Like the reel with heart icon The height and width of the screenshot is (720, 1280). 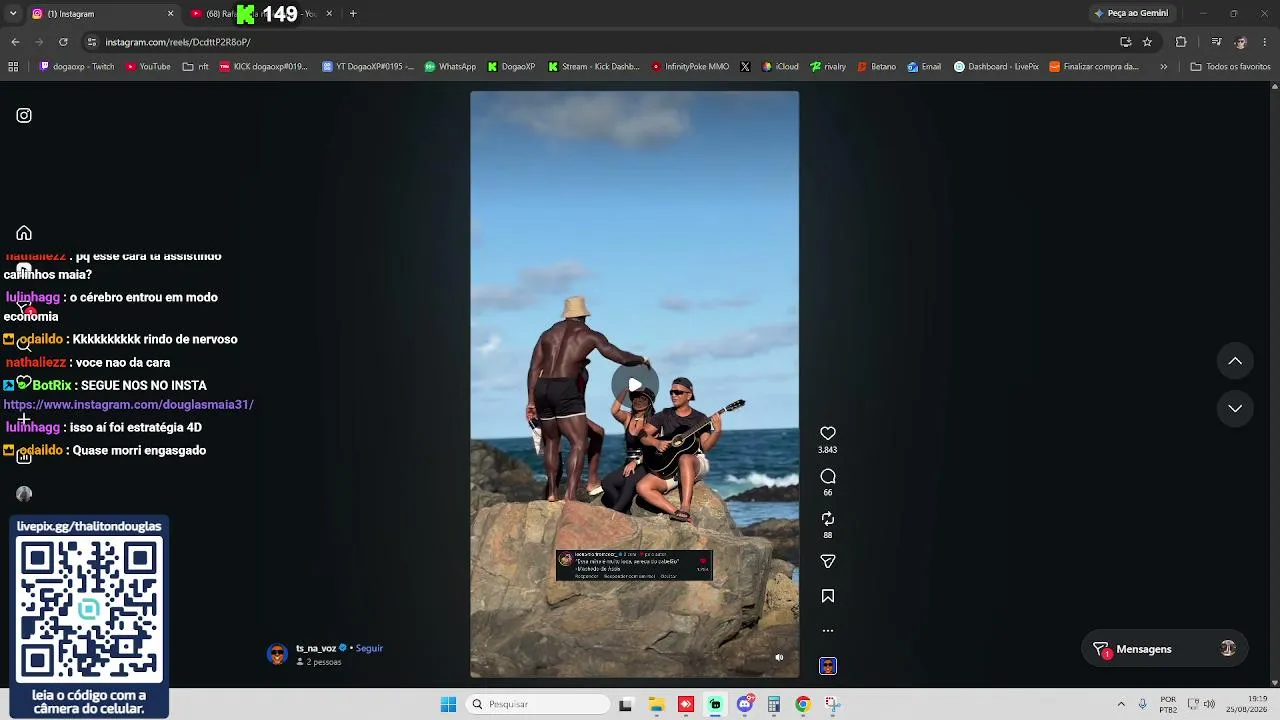pos(828,433)
